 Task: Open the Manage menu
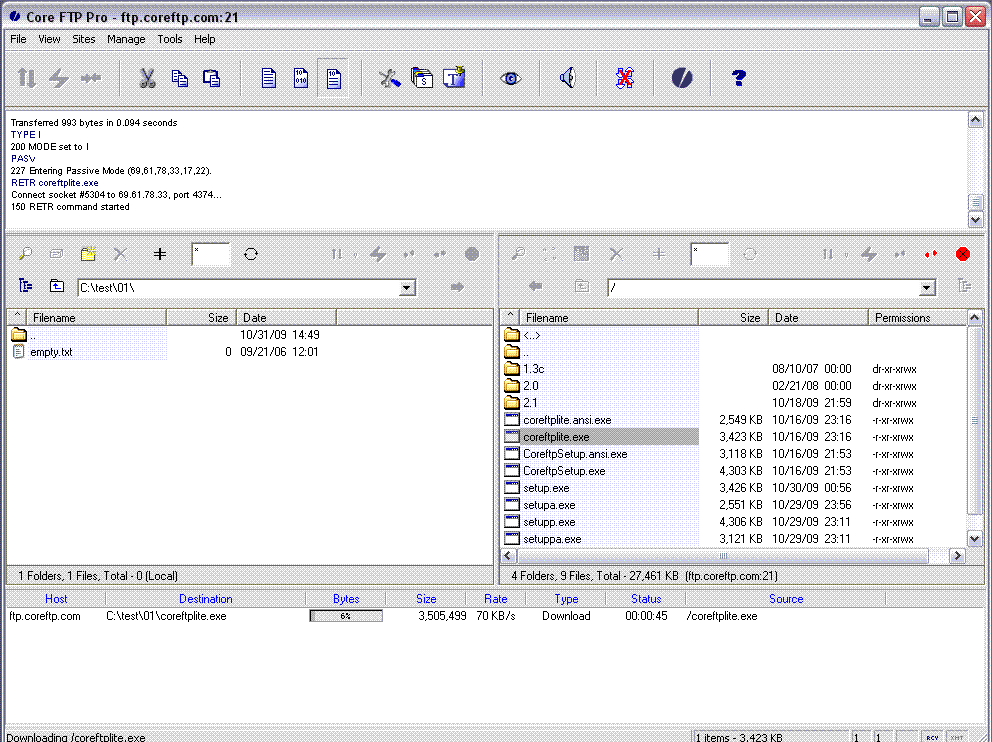126,39
